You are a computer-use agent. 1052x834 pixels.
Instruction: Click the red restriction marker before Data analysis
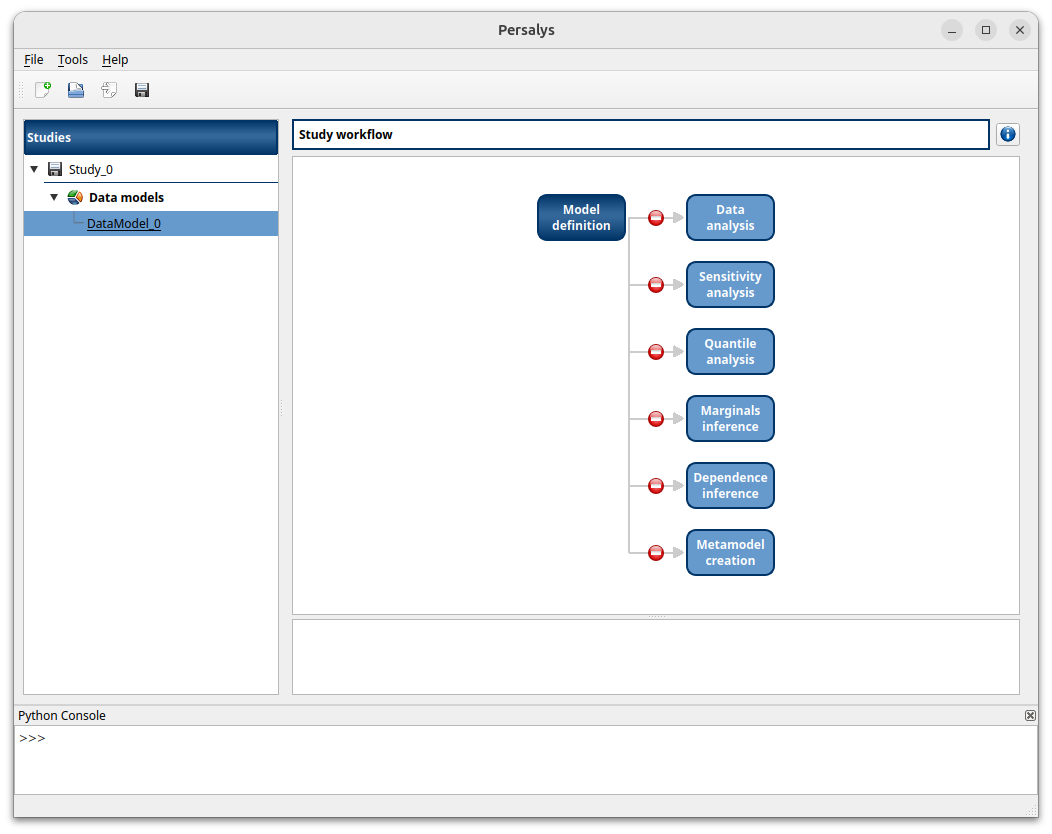(x=655, y=217)
